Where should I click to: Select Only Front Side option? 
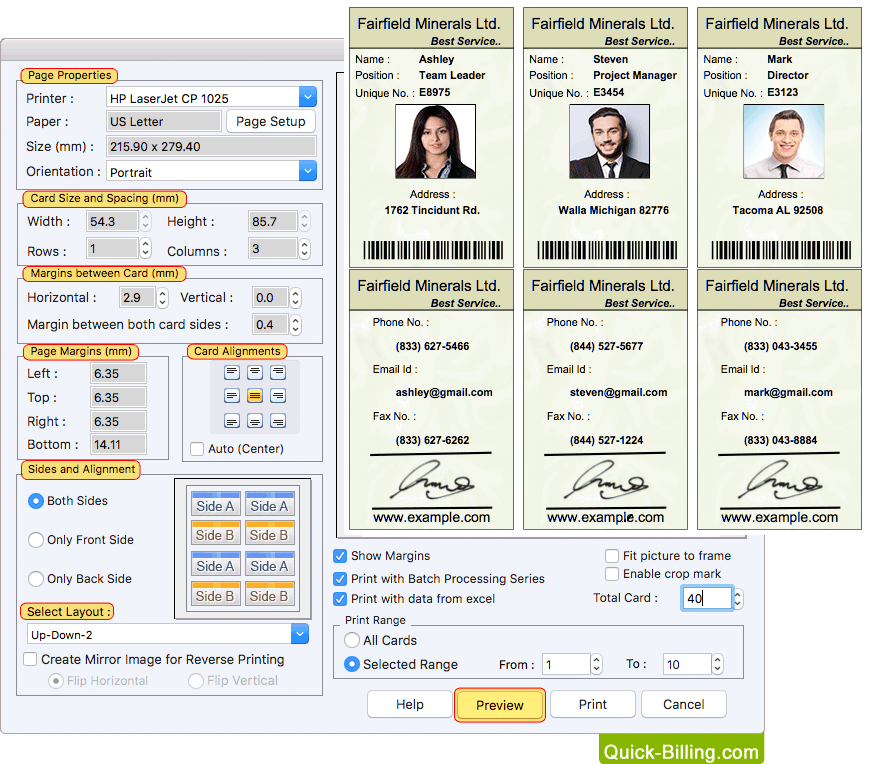pos(36,540)
